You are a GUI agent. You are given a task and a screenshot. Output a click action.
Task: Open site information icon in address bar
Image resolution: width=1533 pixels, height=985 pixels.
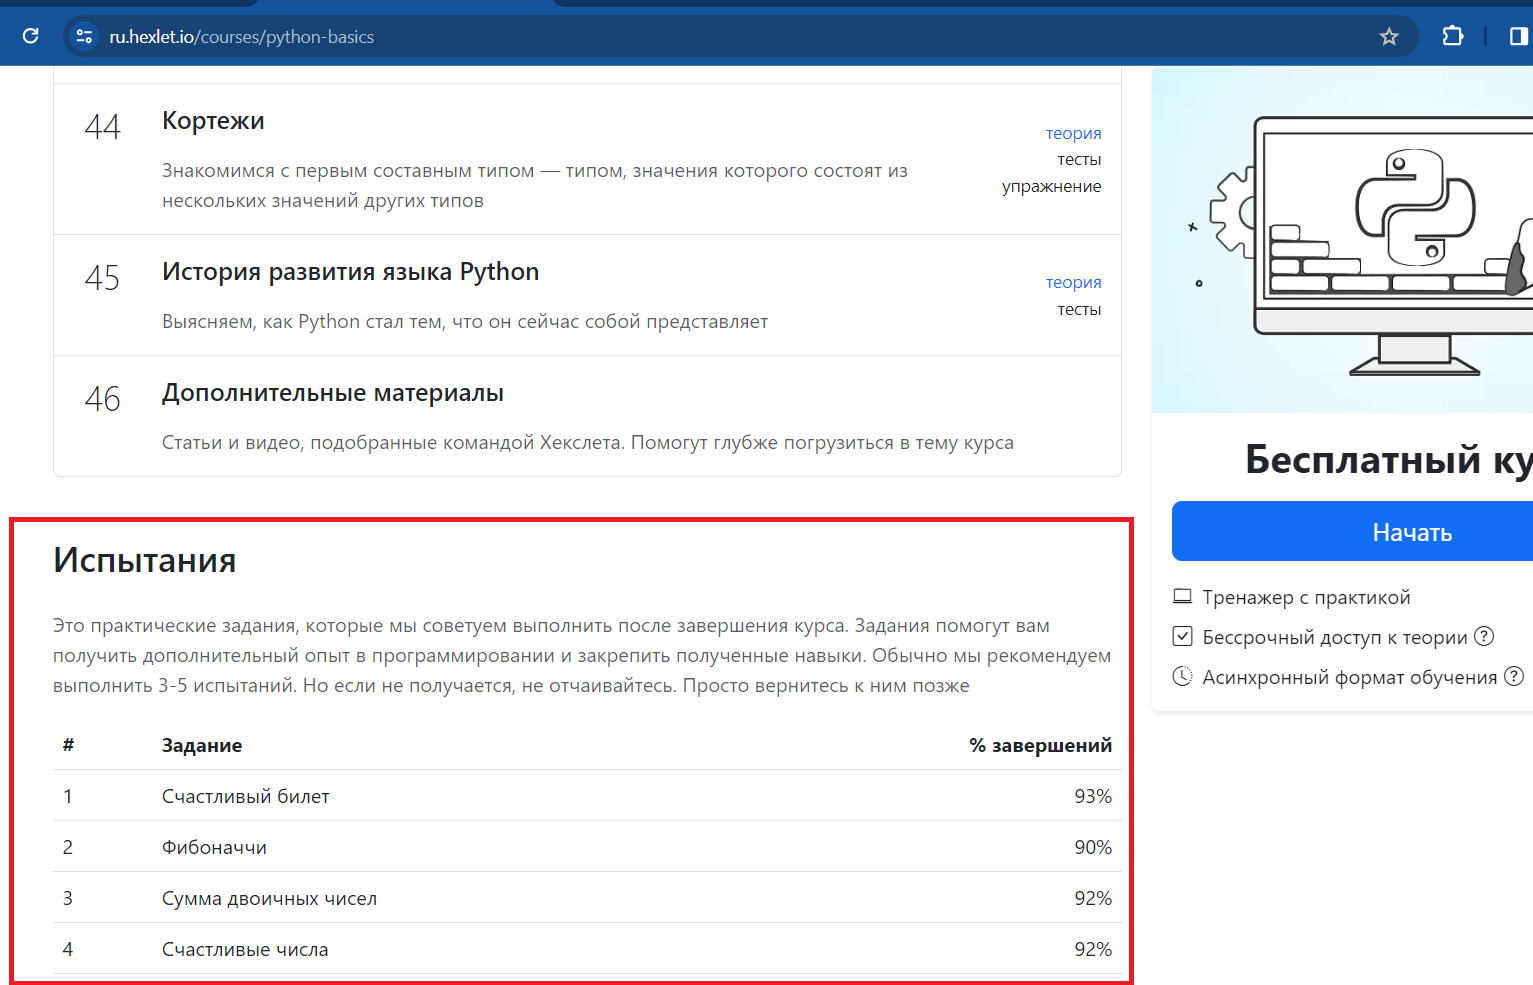click(84, 37)
